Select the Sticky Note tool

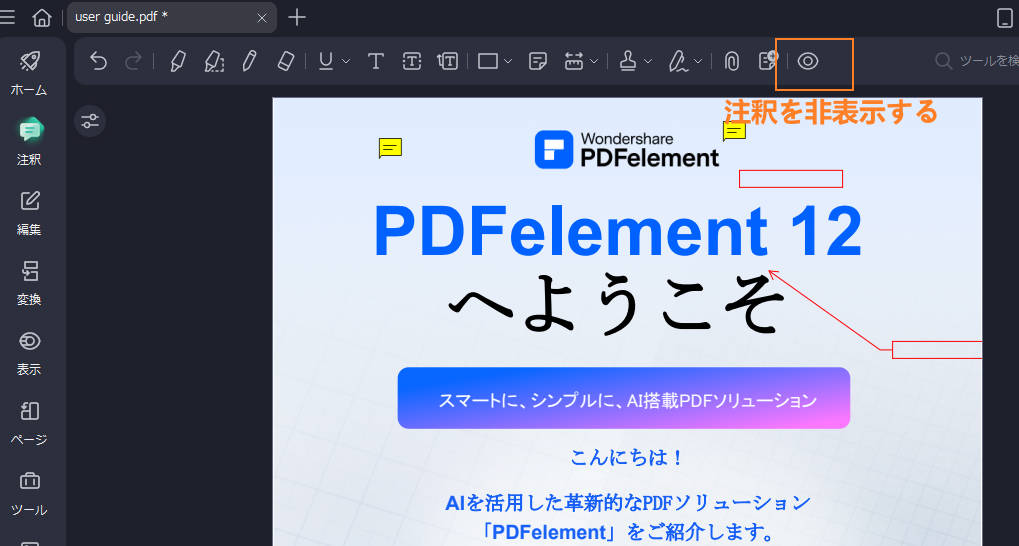pyautogui.click(x=537, y=61)
